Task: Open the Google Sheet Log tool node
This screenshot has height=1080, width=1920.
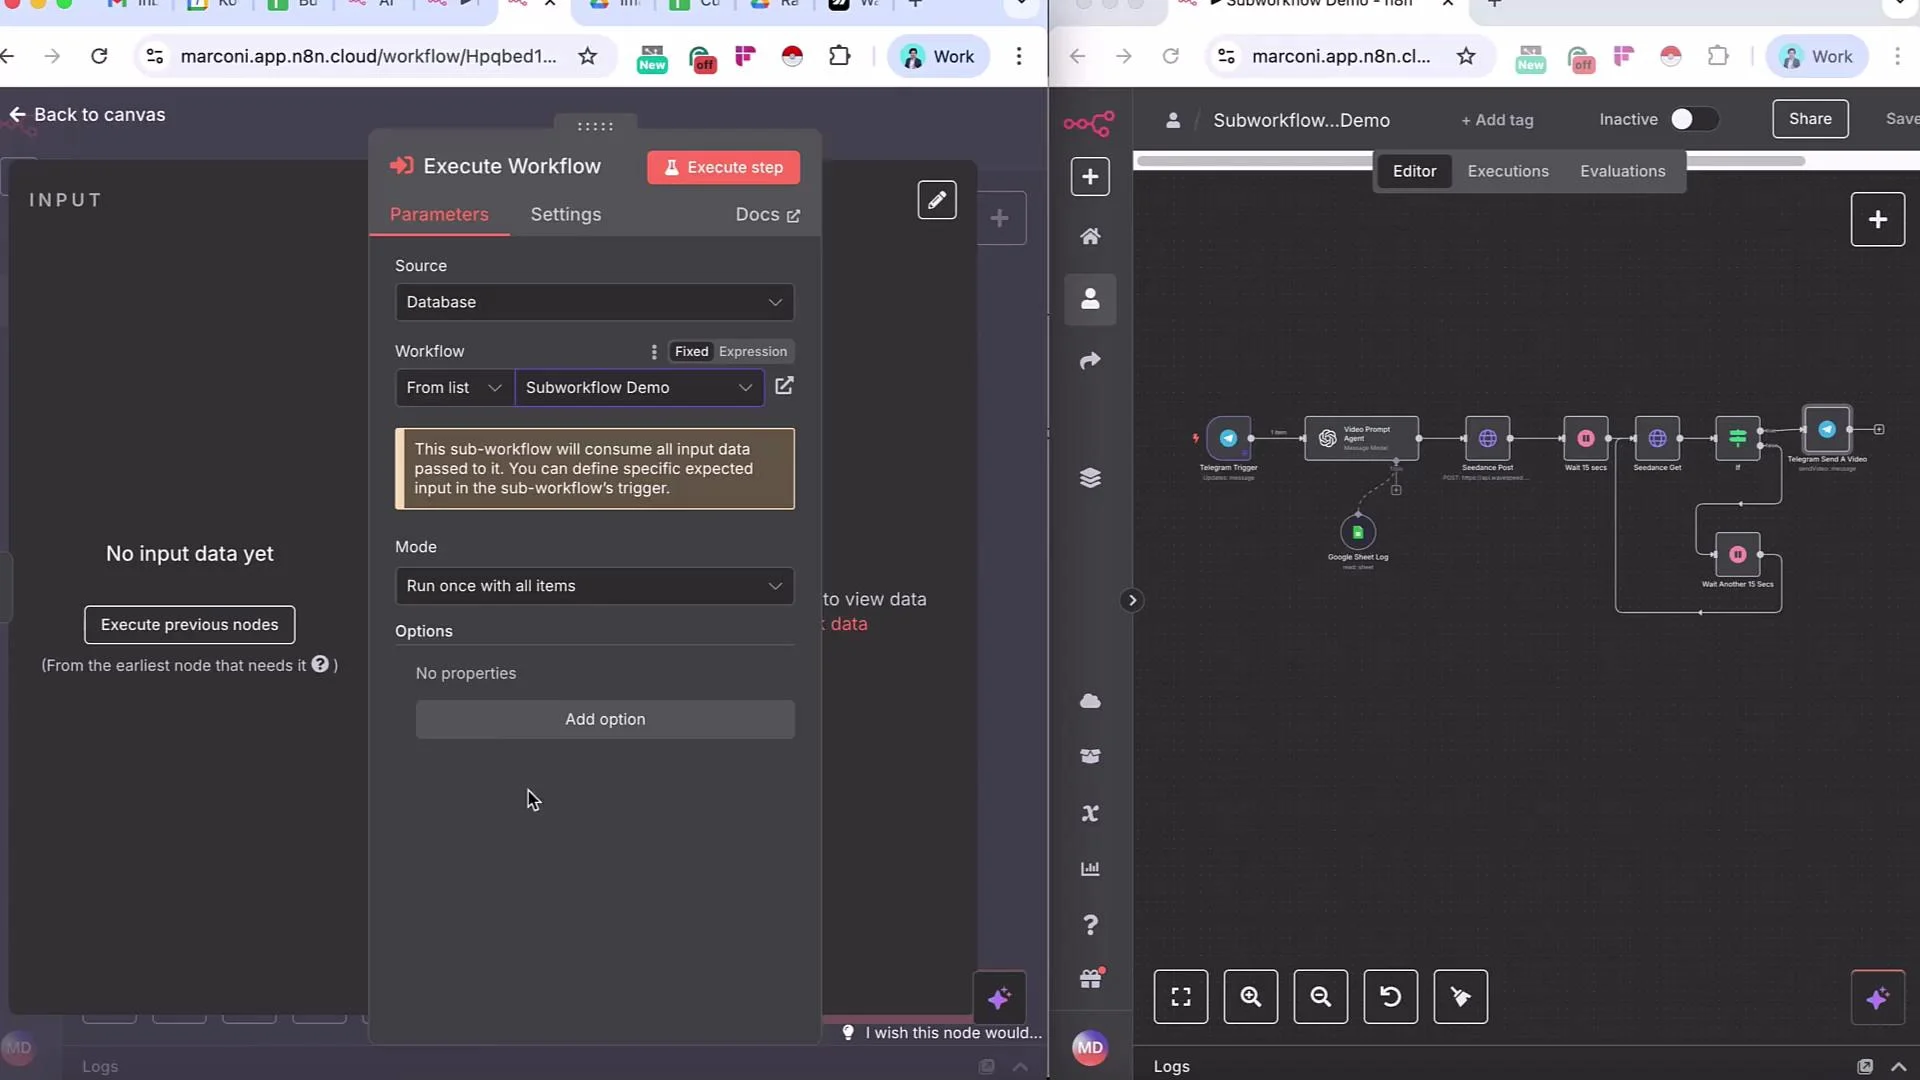Action: [x=1357, y=532]
